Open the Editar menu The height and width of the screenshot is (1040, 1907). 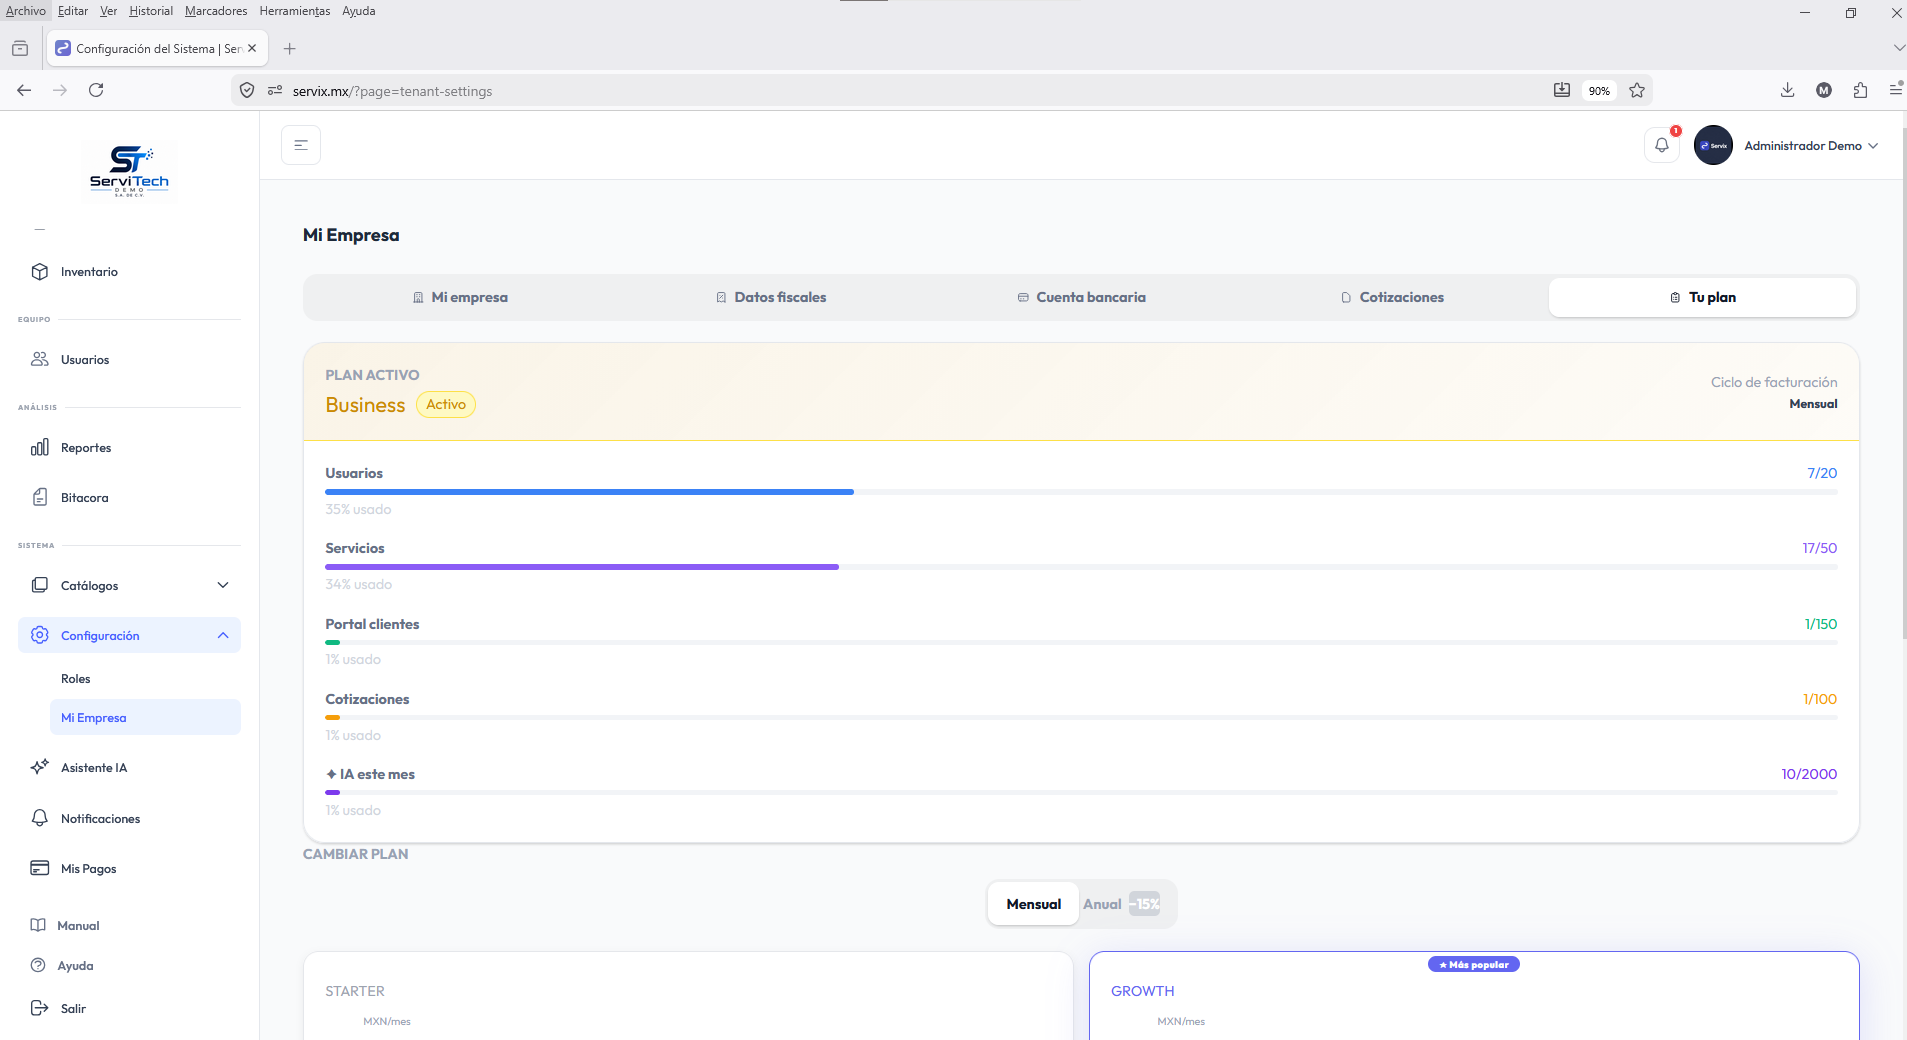(73, 11)
